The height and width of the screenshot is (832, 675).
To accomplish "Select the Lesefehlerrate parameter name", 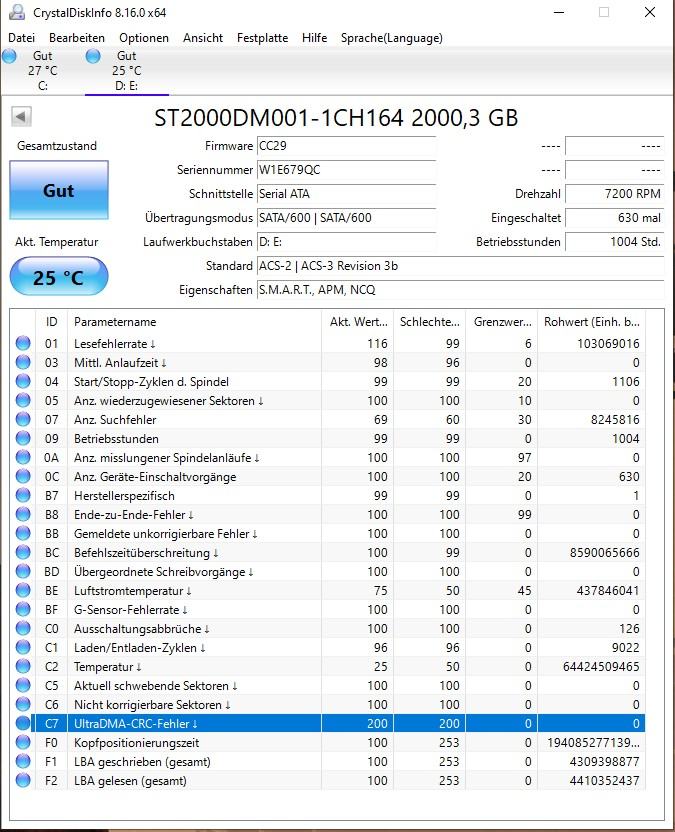I will [x=115, y=344].
